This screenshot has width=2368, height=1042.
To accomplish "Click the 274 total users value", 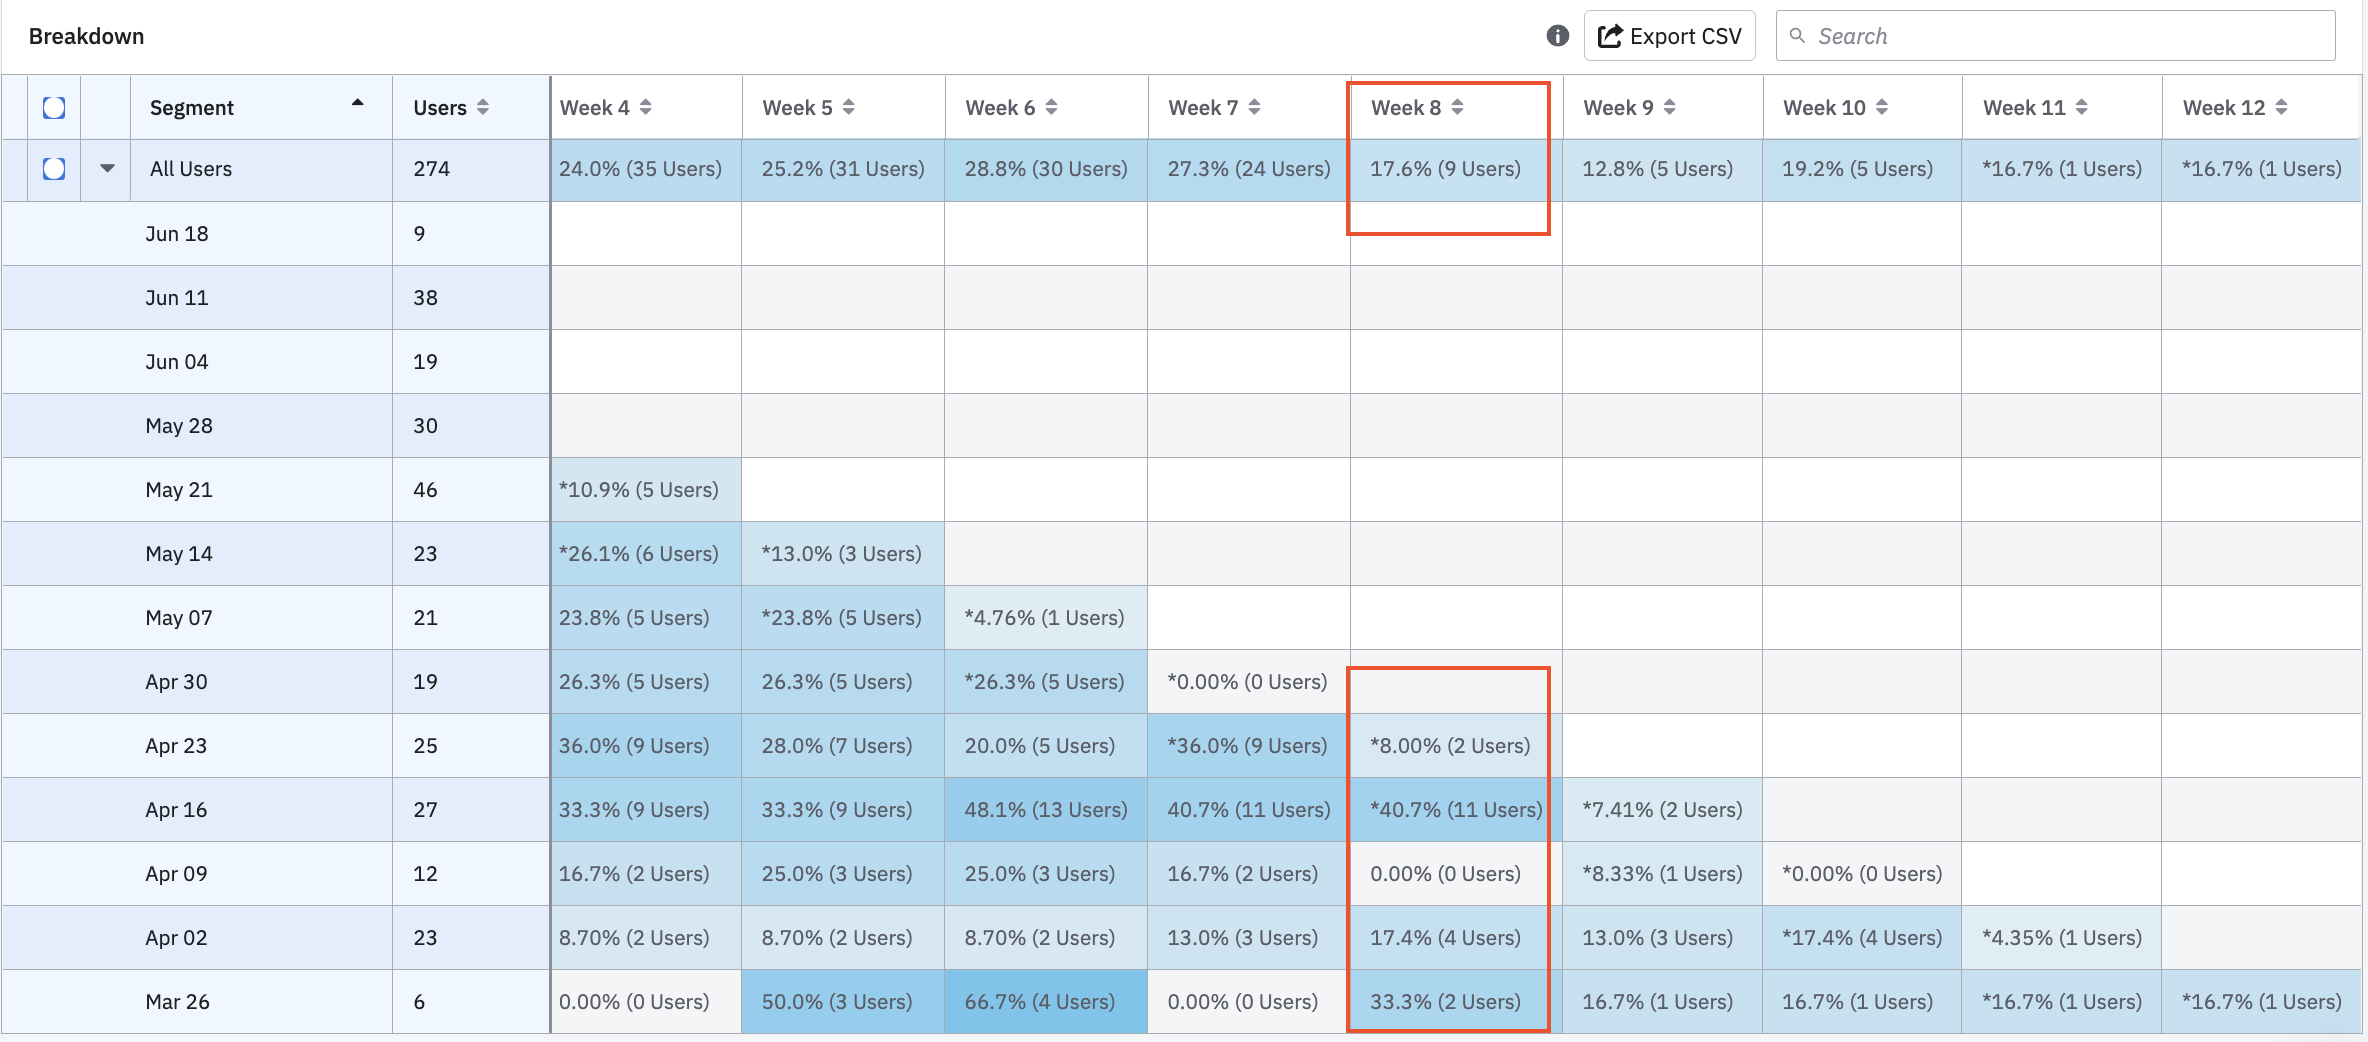I will pos(432,169).
